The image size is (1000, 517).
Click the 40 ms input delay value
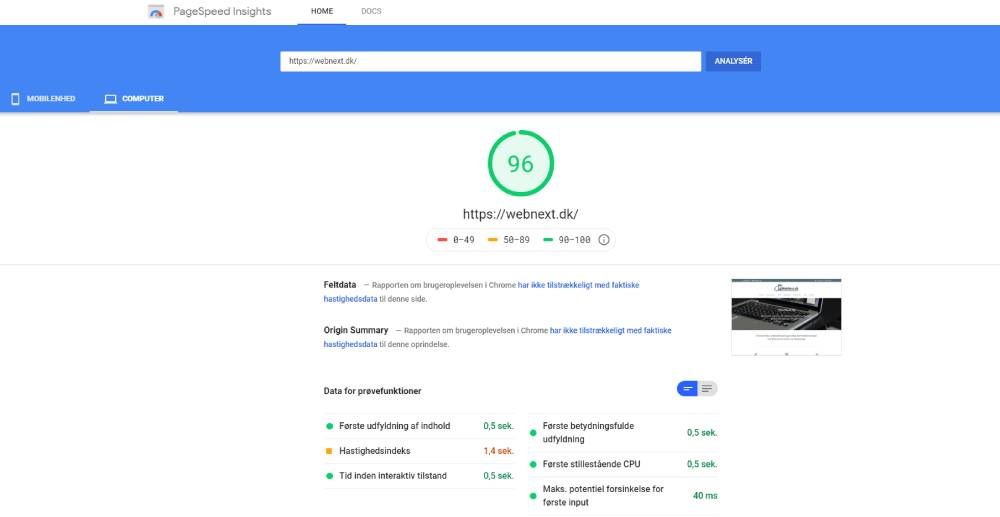click(x=705, y=495)
